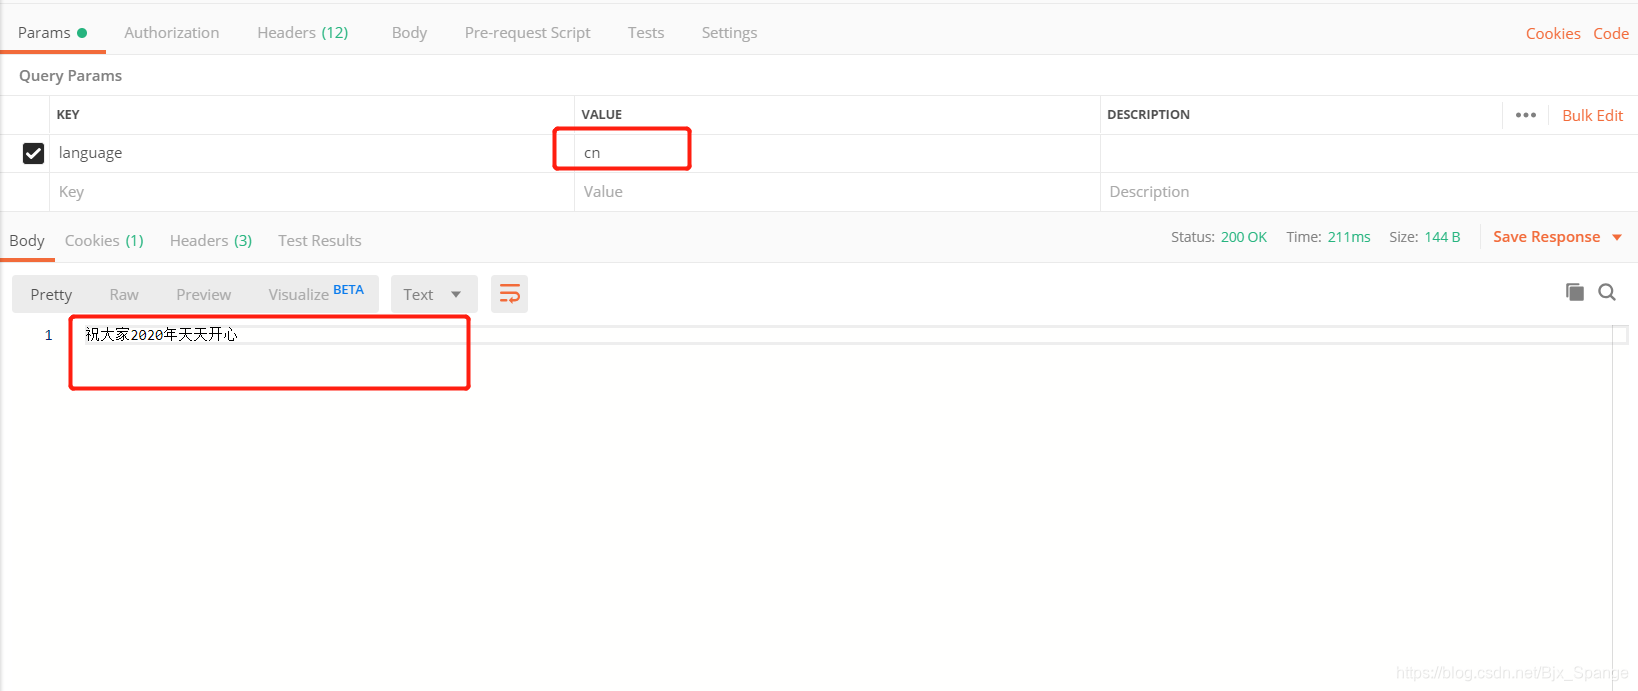1638x691 pixels.
Task: Click the '144 B' size value
Action: coord(1442,237)
